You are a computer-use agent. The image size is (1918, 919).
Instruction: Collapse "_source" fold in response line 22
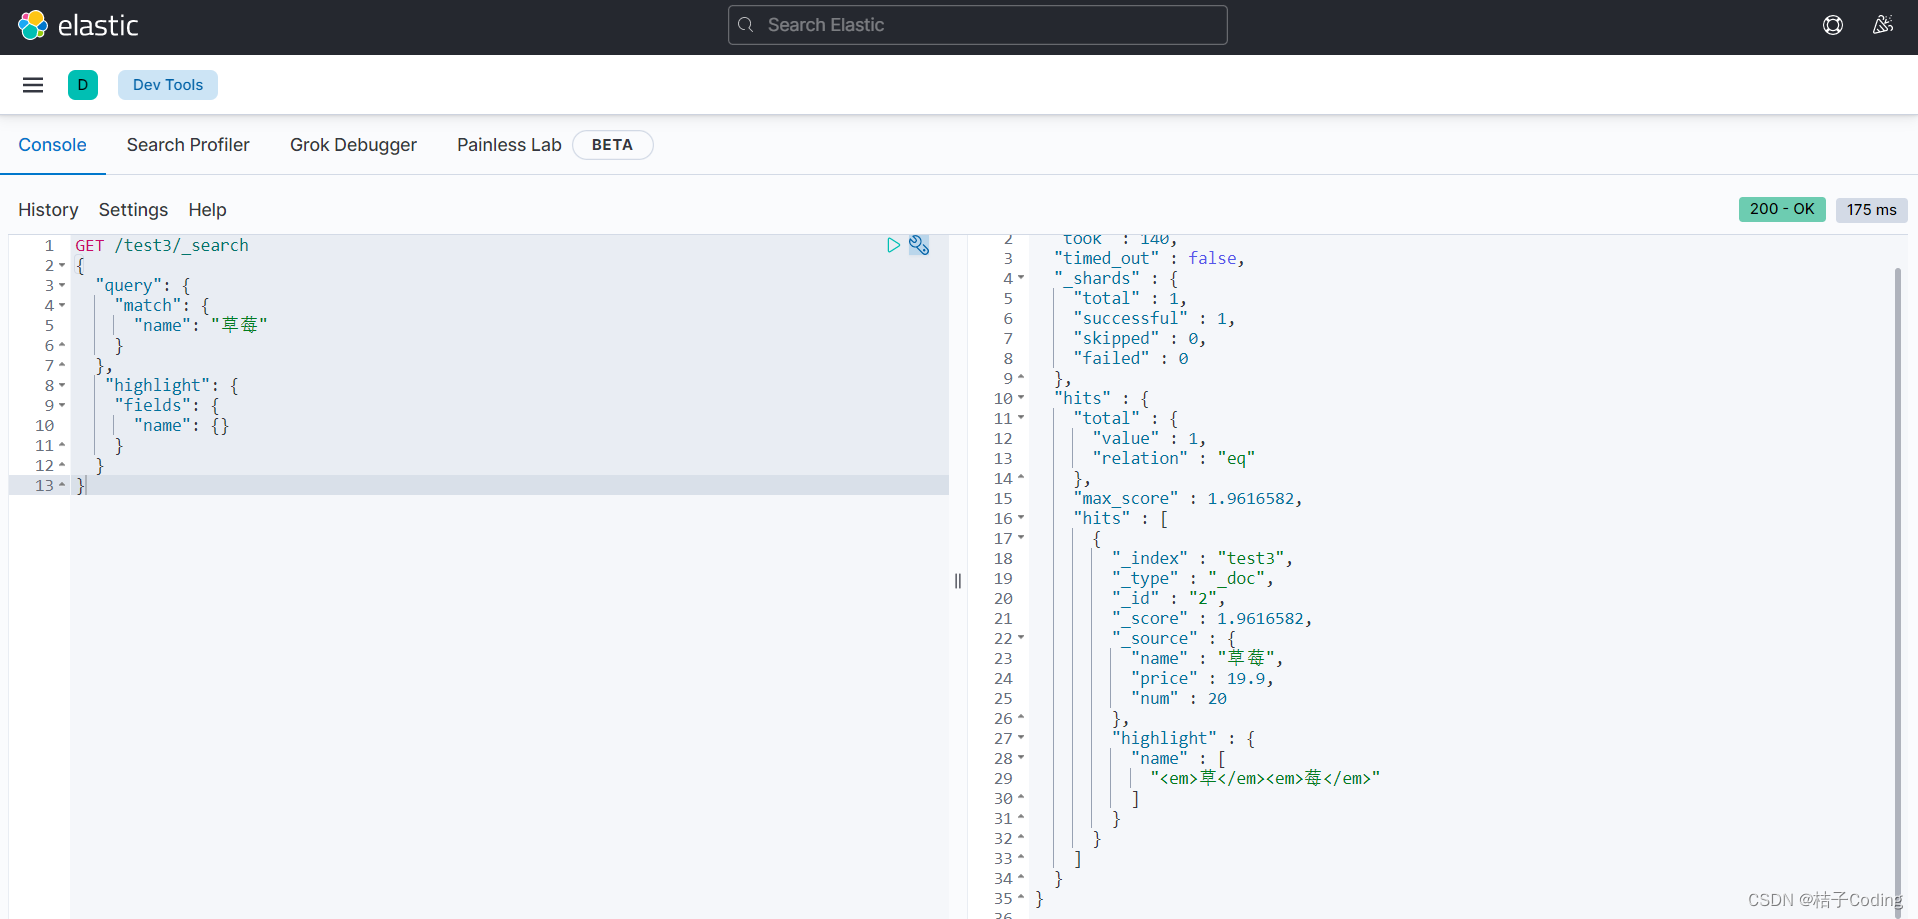tap(1021, 638)
